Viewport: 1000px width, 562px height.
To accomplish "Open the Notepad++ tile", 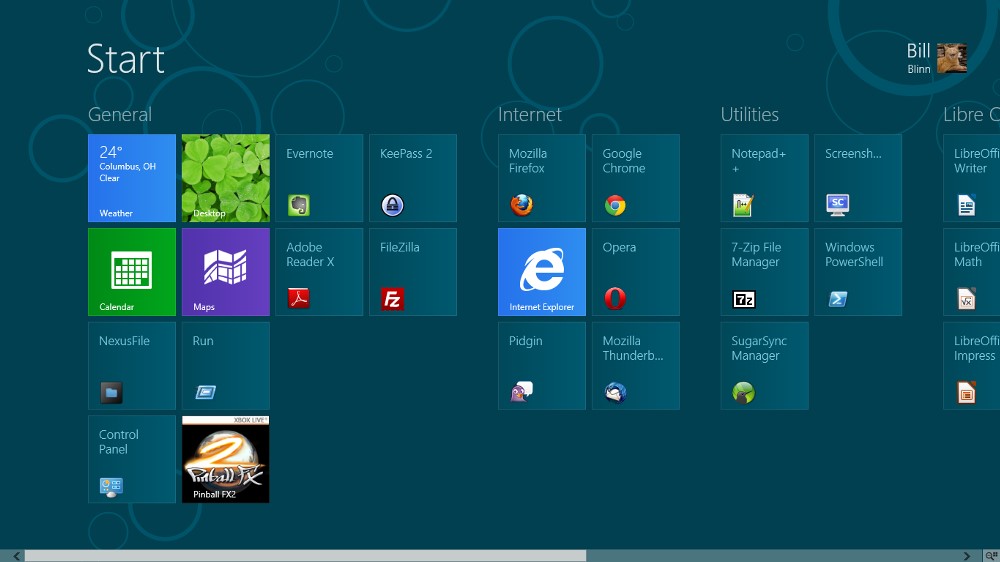I will 765,178.
